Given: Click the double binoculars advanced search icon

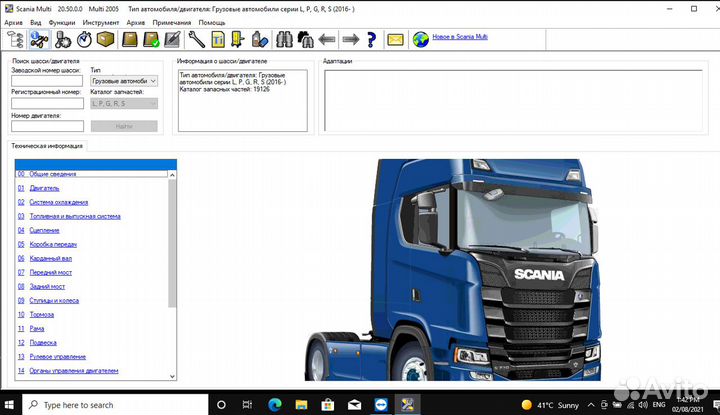Looking at the screenshot, I should [x=305, y=40].
